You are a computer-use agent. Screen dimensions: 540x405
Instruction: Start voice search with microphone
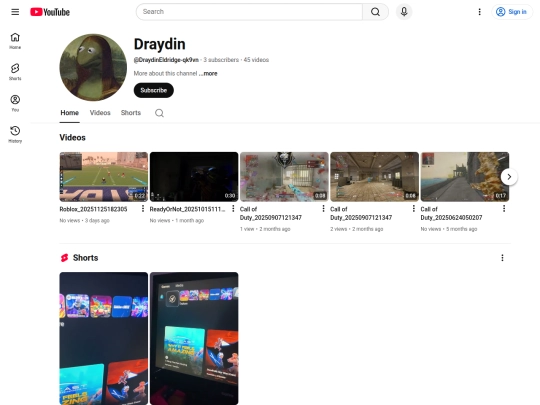click(404, 12)
